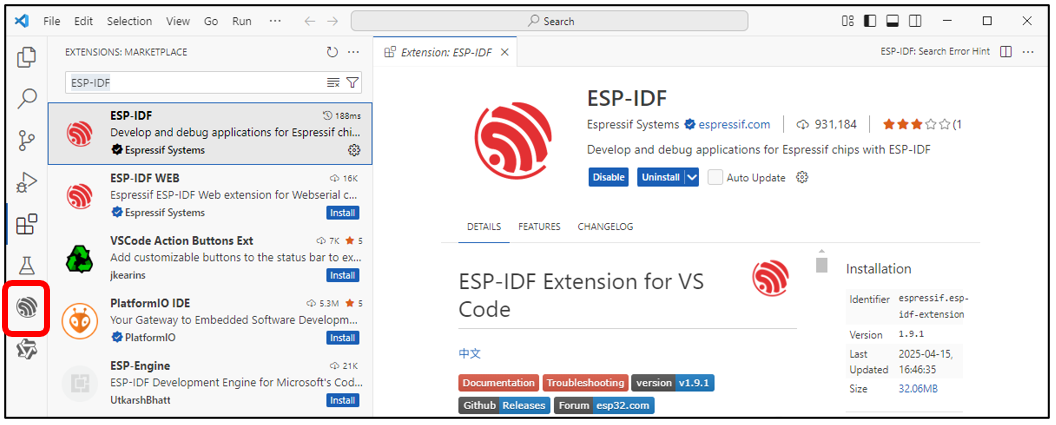This screenshot has height=425, width=1056.
Task: Open the Explorer view in activity bar
Action: click(x=26, y=57)
